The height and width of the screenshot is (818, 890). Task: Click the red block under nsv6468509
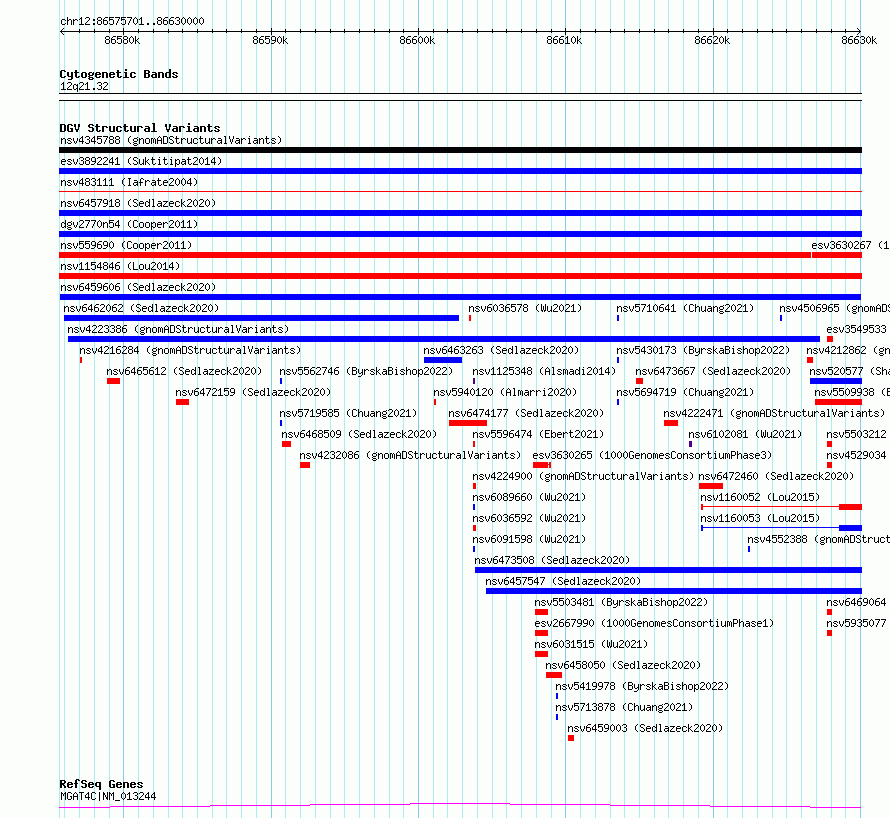pyautogui.click(x=287, y=444)
